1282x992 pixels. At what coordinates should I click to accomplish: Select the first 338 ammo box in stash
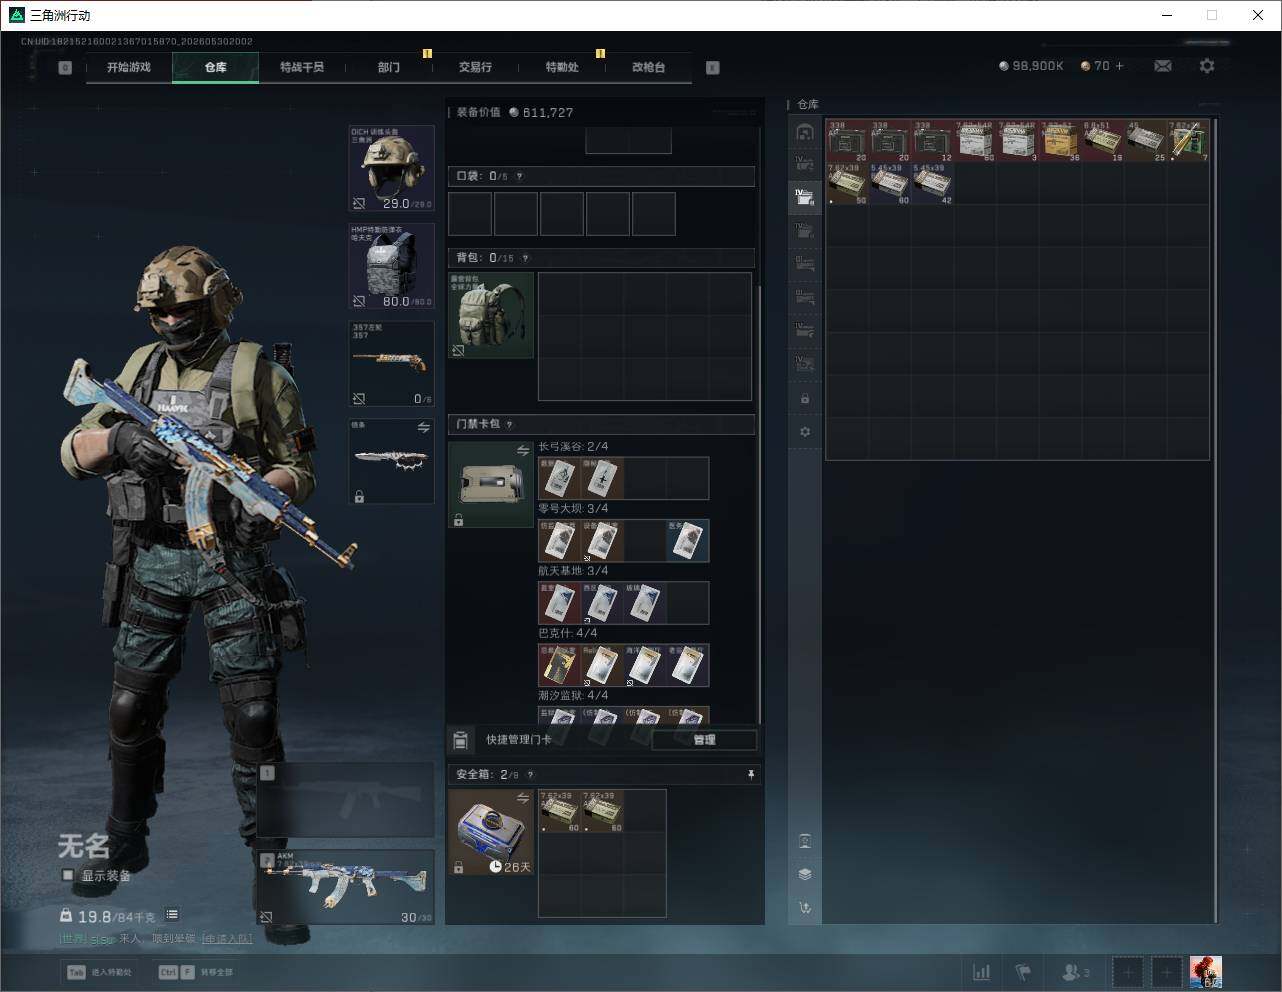(x=847, y=141)
